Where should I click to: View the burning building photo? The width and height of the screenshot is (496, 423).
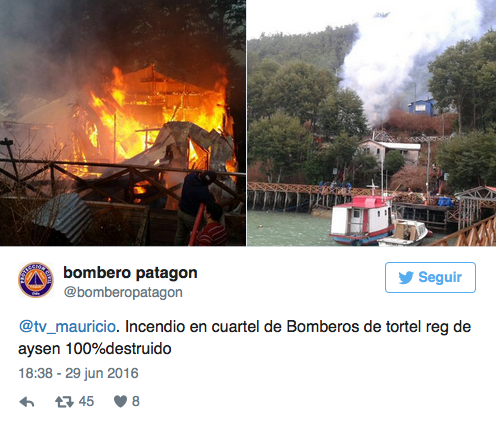123,123
